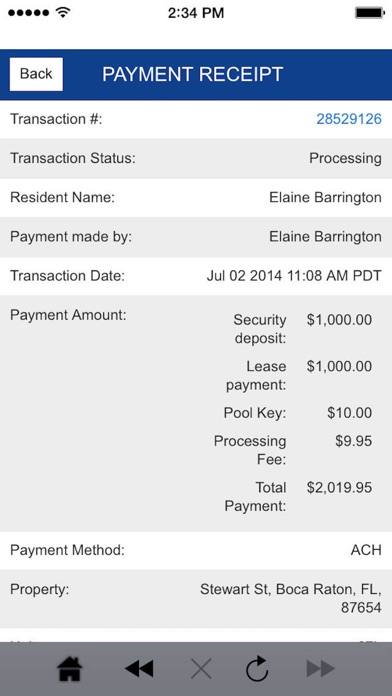Tap the Wi-Fi status icon
Image resolution: width=392 pixels, height=696 pixels.
click(64, 12)
